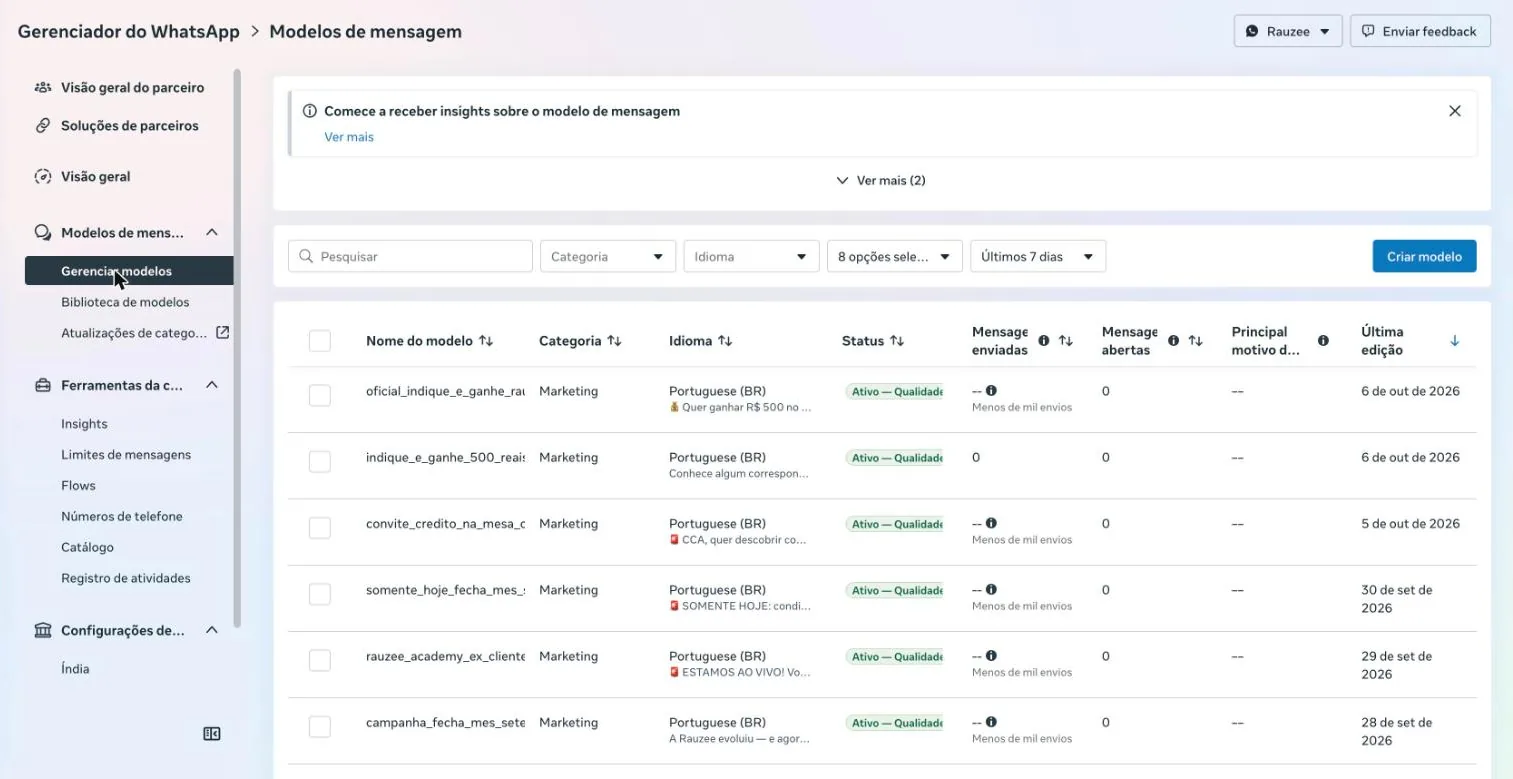Select the convite_credito_na_mesa row checkbox
The height and width of the screenshot is (779, 1513).
click(320, 528)
